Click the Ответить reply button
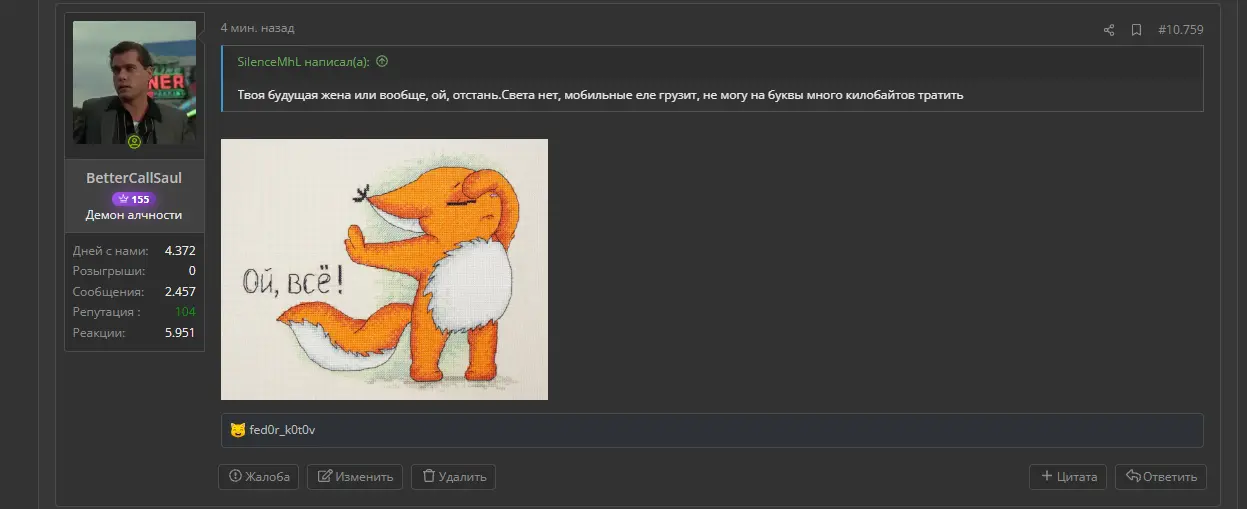The image size is (1247, 509). click(x=1161, y=477)
